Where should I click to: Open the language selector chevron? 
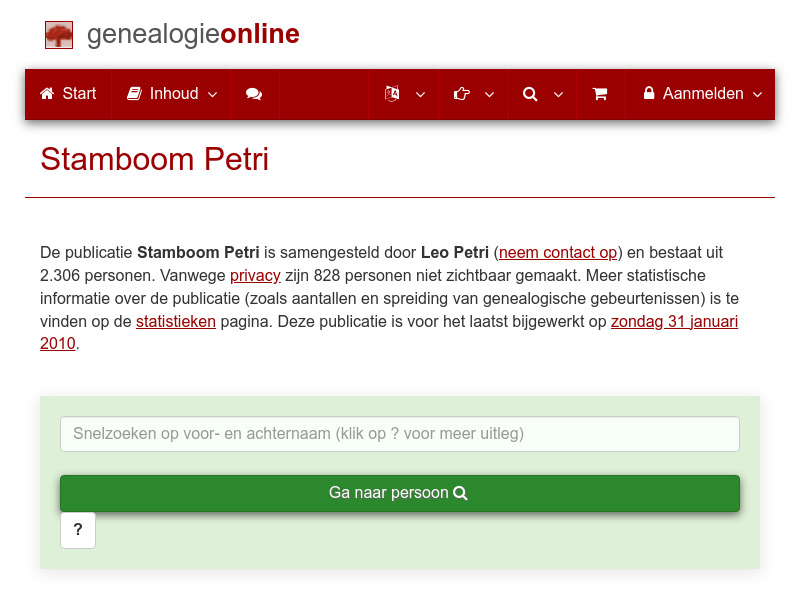point(420,94)
